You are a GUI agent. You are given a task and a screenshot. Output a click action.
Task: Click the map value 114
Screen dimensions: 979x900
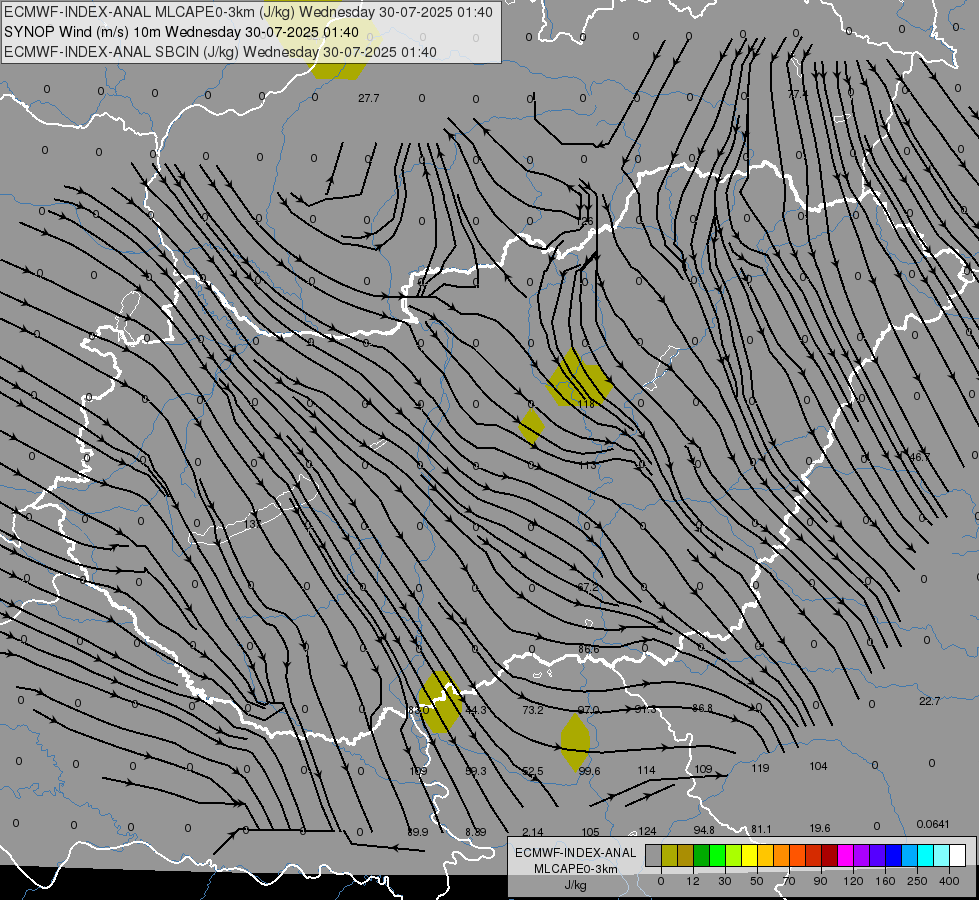pos(646,770)
